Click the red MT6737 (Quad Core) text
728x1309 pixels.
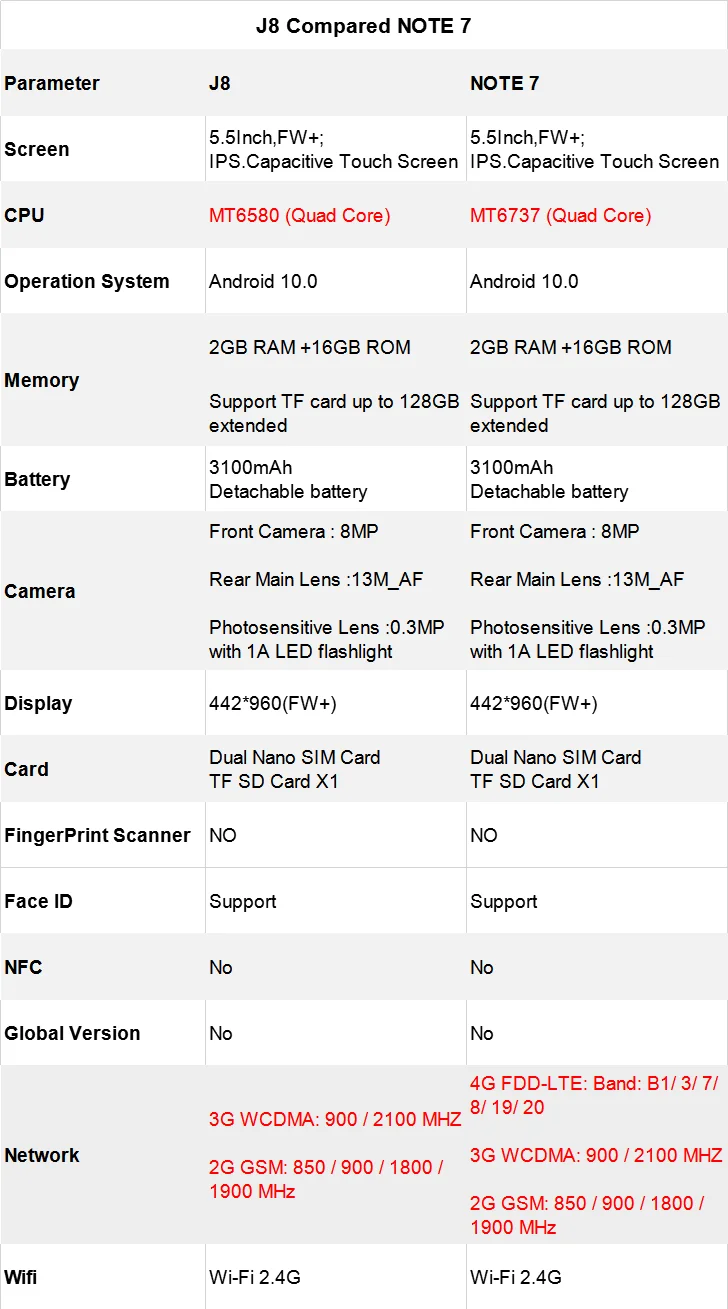tap(560, 215)
